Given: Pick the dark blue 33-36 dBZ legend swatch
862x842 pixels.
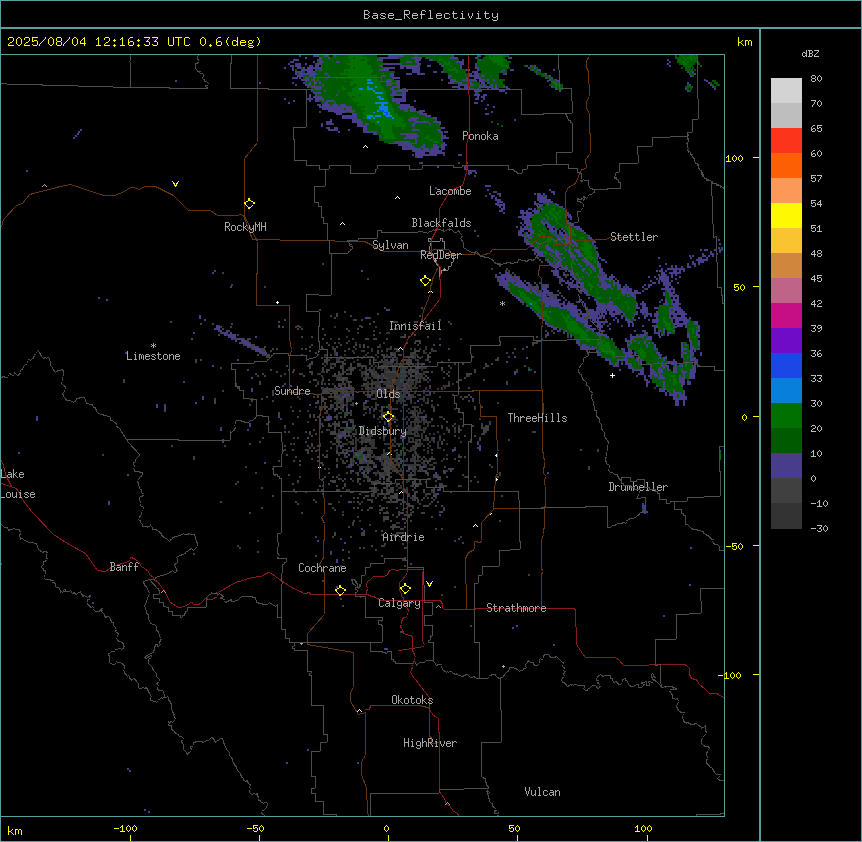Looking at the screenshot, I should click(786, 365).
